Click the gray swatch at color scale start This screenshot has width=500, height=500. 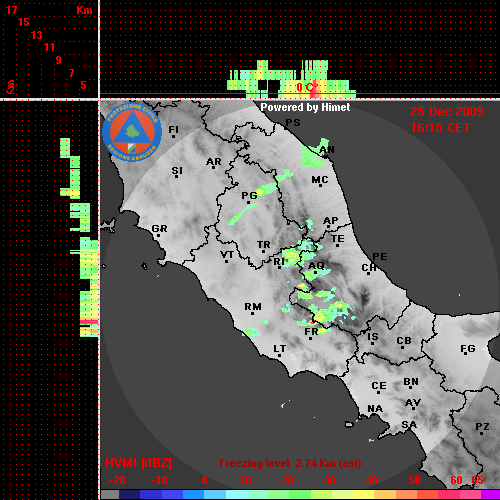pos(110,495)
